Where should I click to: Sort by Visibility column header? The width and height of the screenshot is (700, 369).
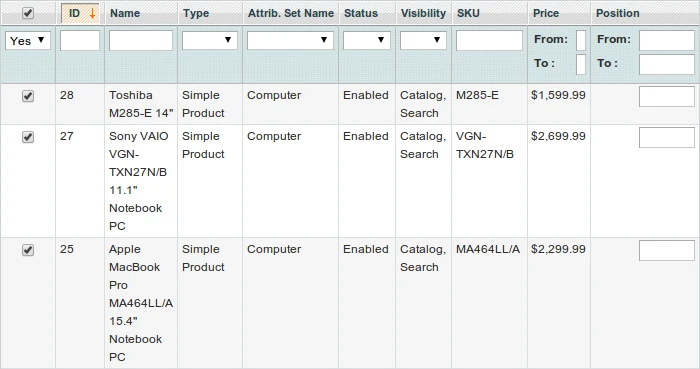(423, 13)
